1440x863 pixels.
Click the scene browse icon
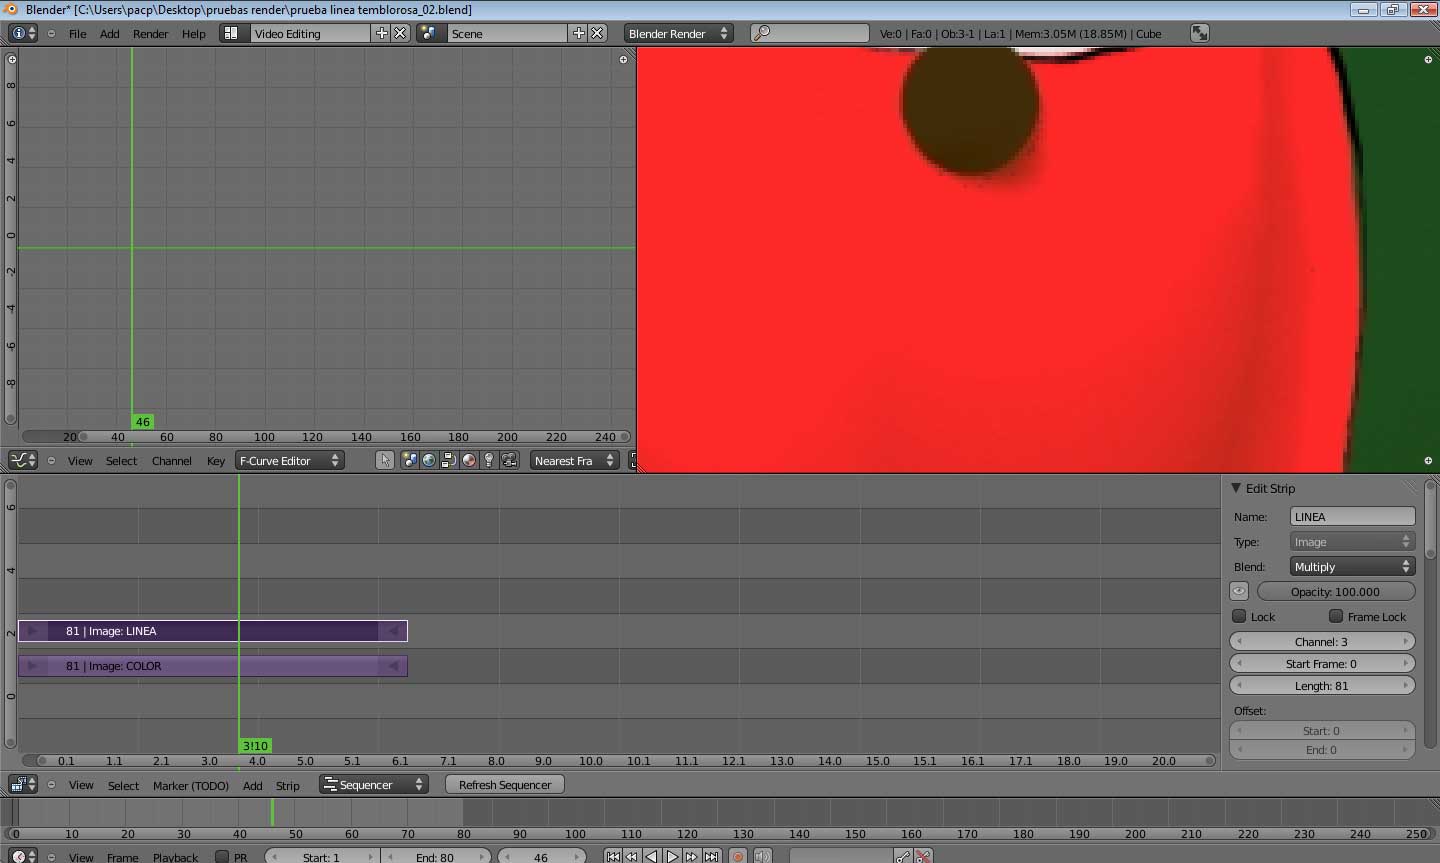[x=429, y=33]
